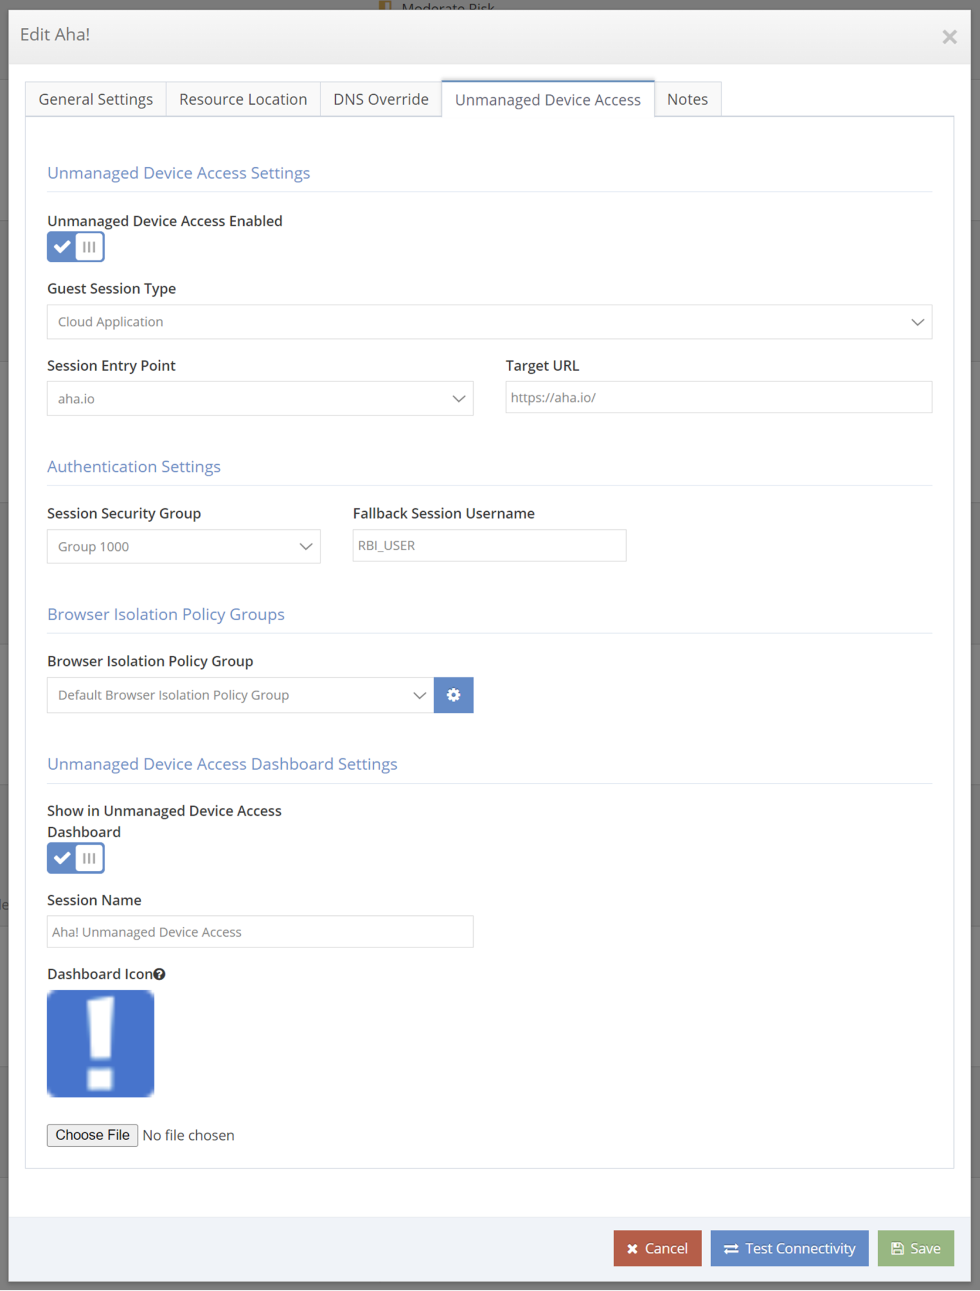Click the Browser Isolation Policy Group label
This screenshot has height=1291, width=980.
point(150,661)
